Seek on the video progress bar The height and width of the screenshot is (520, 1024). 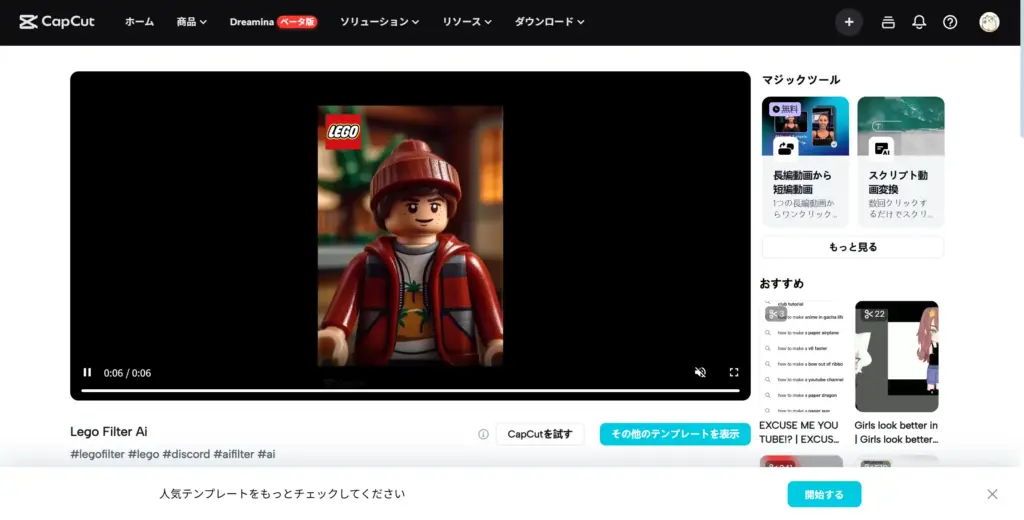coord(410,391)
